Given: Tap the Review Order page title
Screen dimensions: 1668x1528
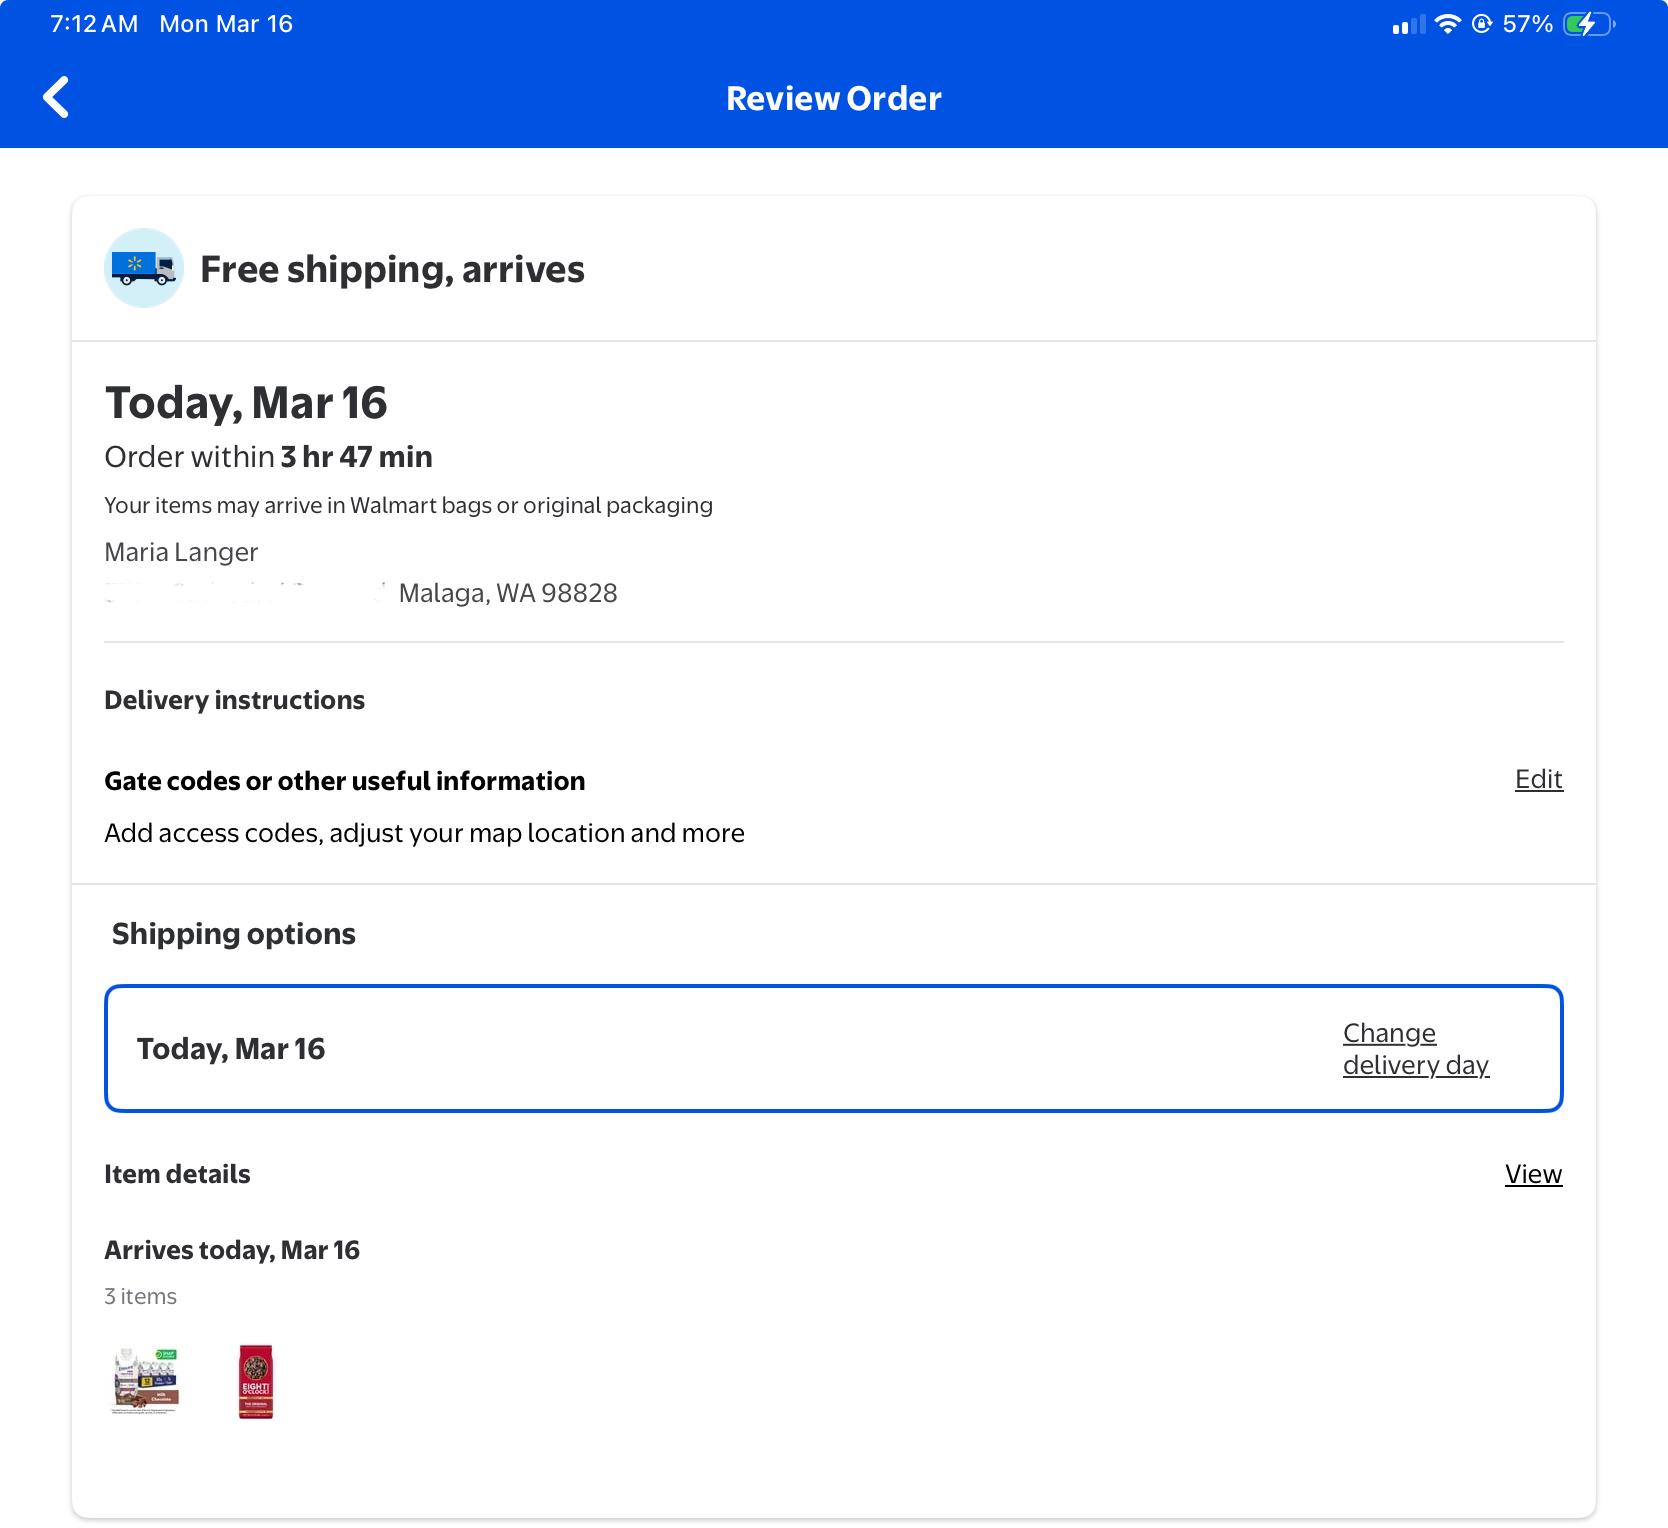Looking at the screenshot, I should [833, 98].
